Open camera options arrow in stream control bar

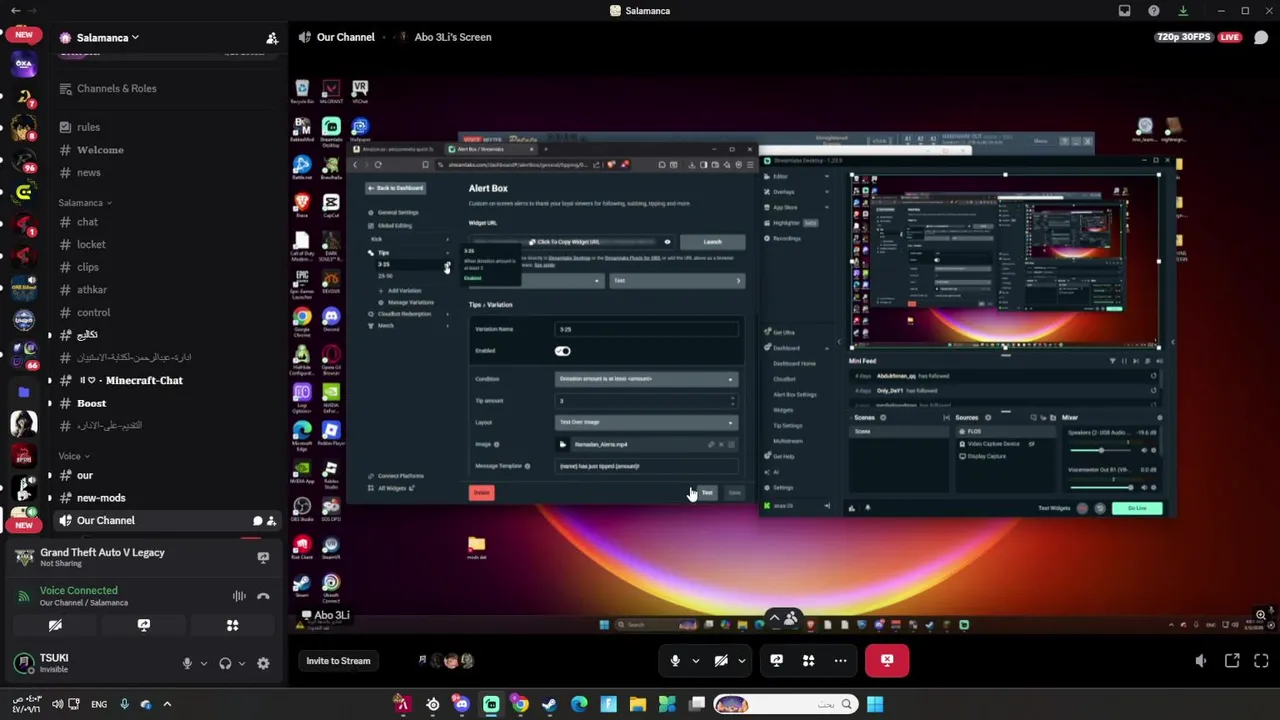(741, 661)
